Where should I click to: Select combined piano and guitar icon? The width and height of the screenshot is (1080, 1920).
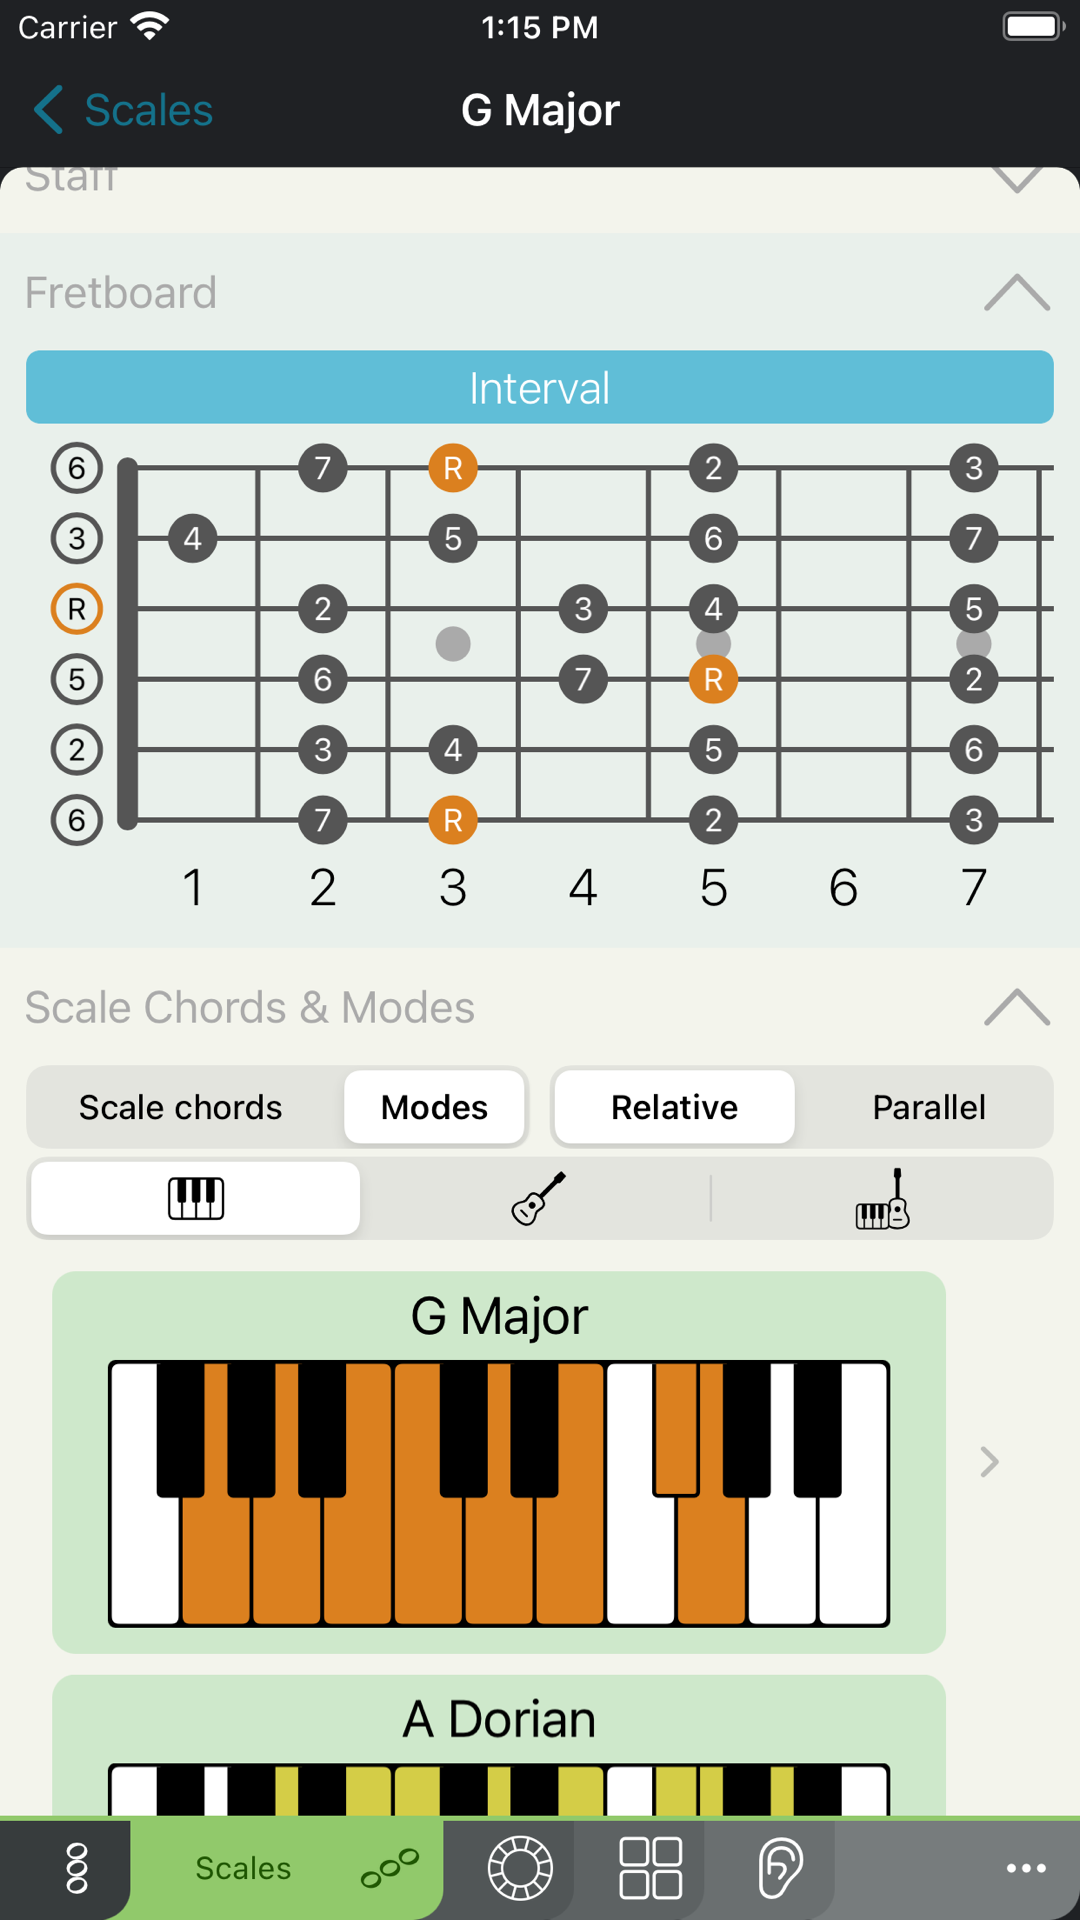(882, 1198)
